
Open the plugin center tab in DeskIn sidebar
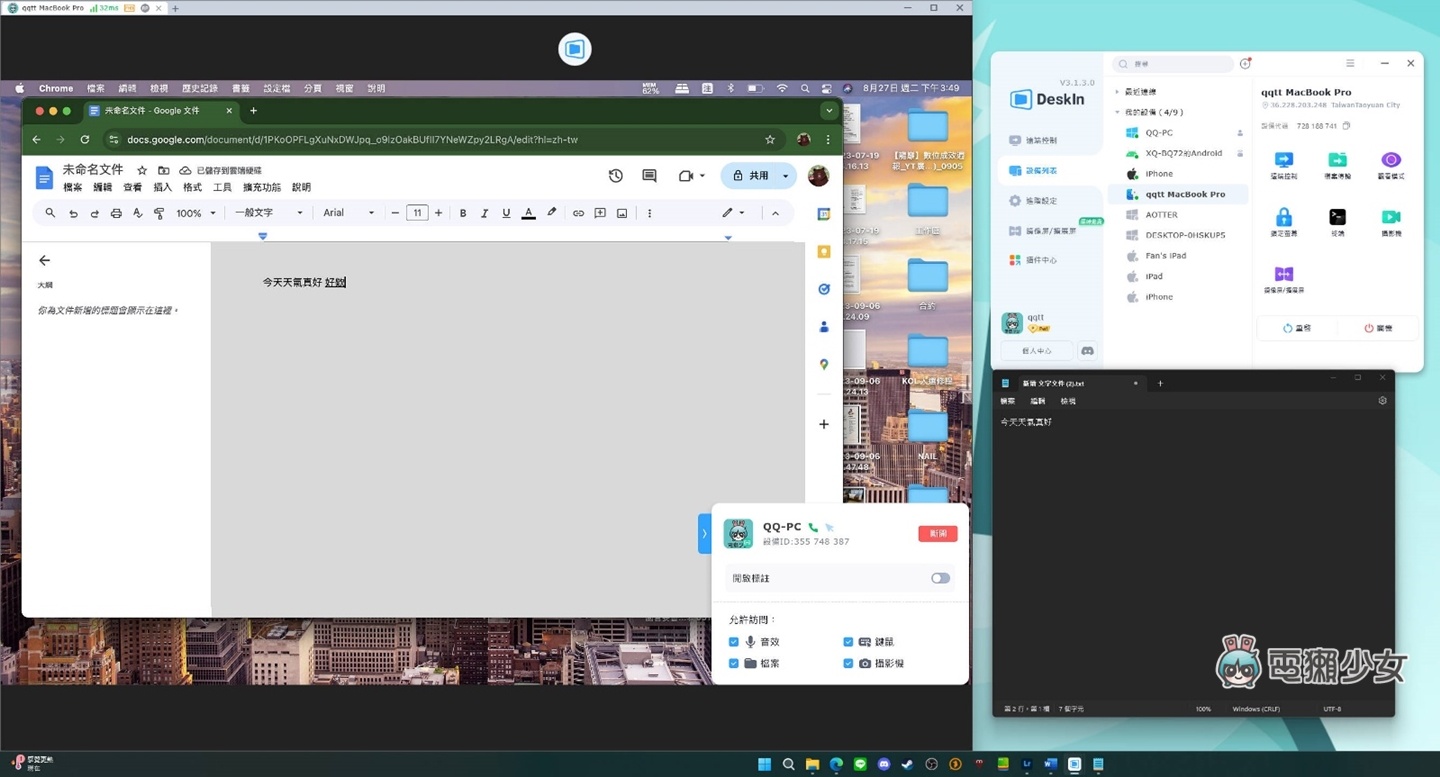point(1033,260)
